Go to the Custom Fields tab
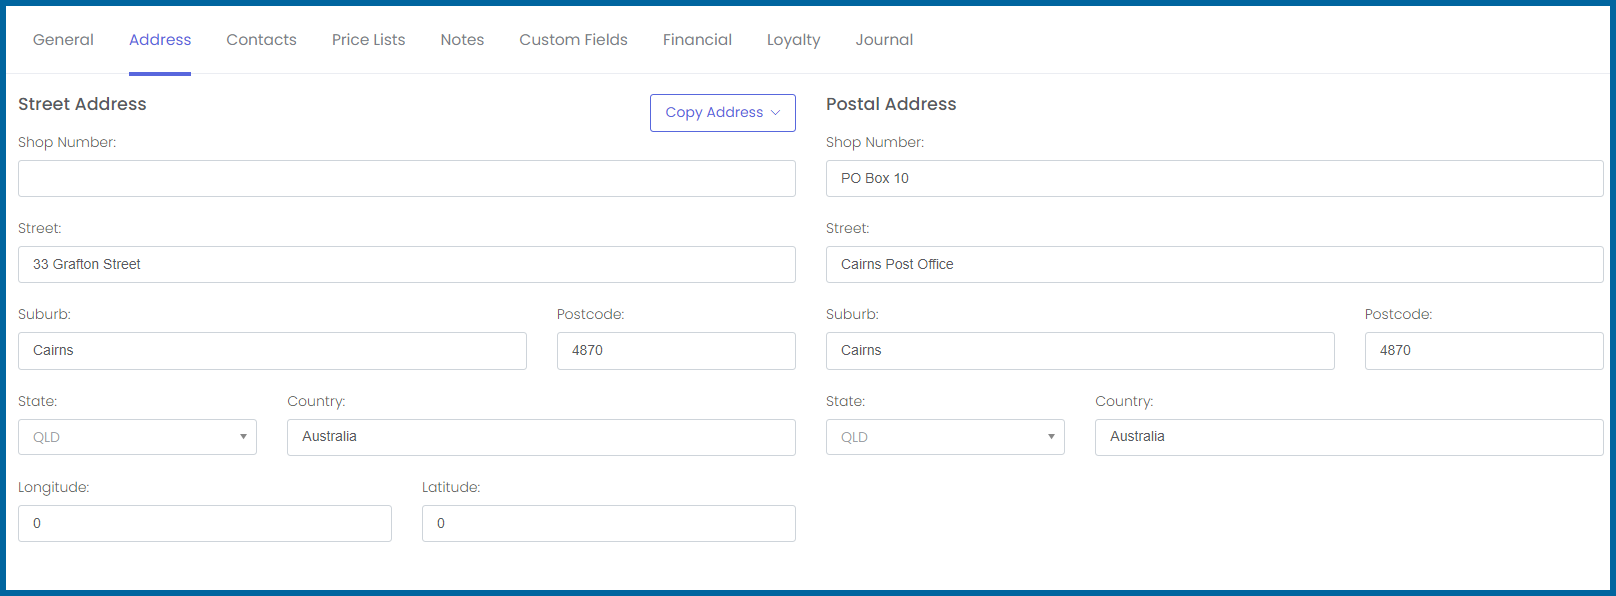 point(573,40)
